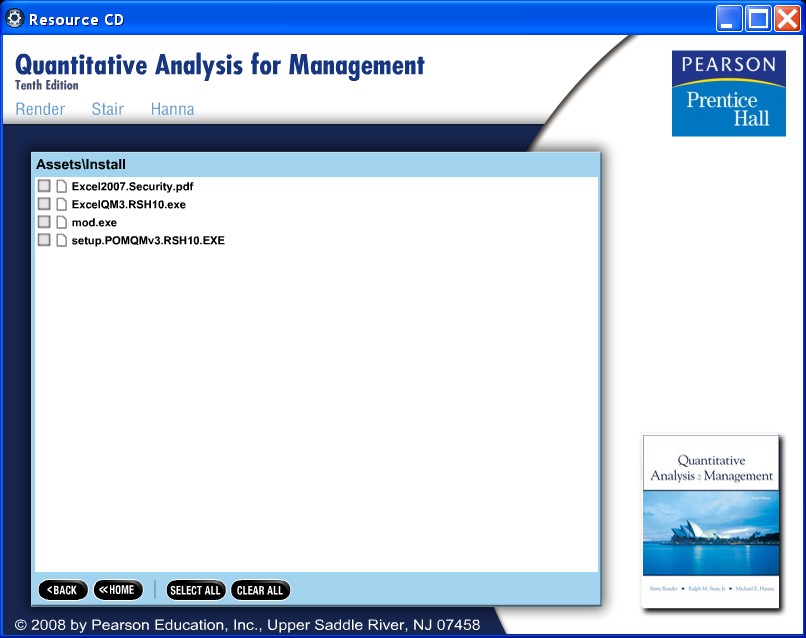Select the setup.POMQMv3.RSH10.EXE checkbox

click(x=44, y=240)
